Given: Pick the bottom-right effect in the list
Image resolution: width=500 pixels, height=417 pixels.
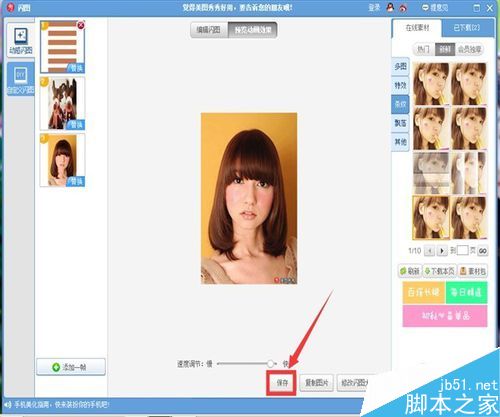Looking at the screenshot, I should 469,218.
